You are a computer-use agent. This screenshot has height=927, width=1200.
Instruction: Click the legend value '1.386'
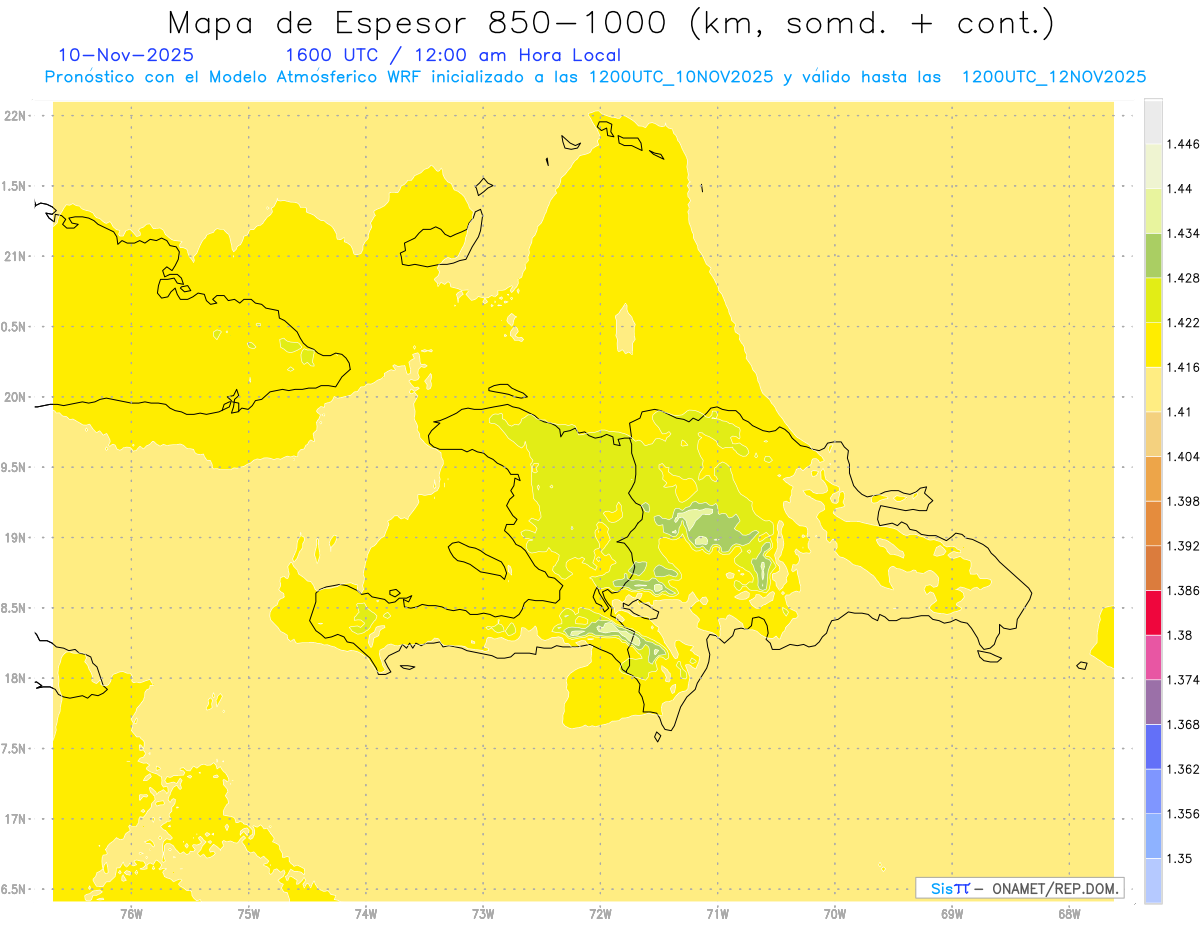(1184, 591)
